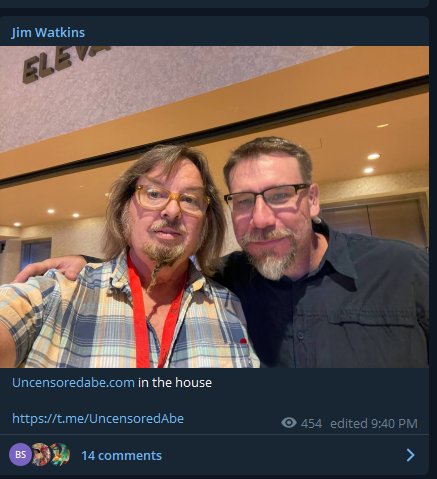Click the purple BS commenter avatar
437x479 pixels.
20,454
